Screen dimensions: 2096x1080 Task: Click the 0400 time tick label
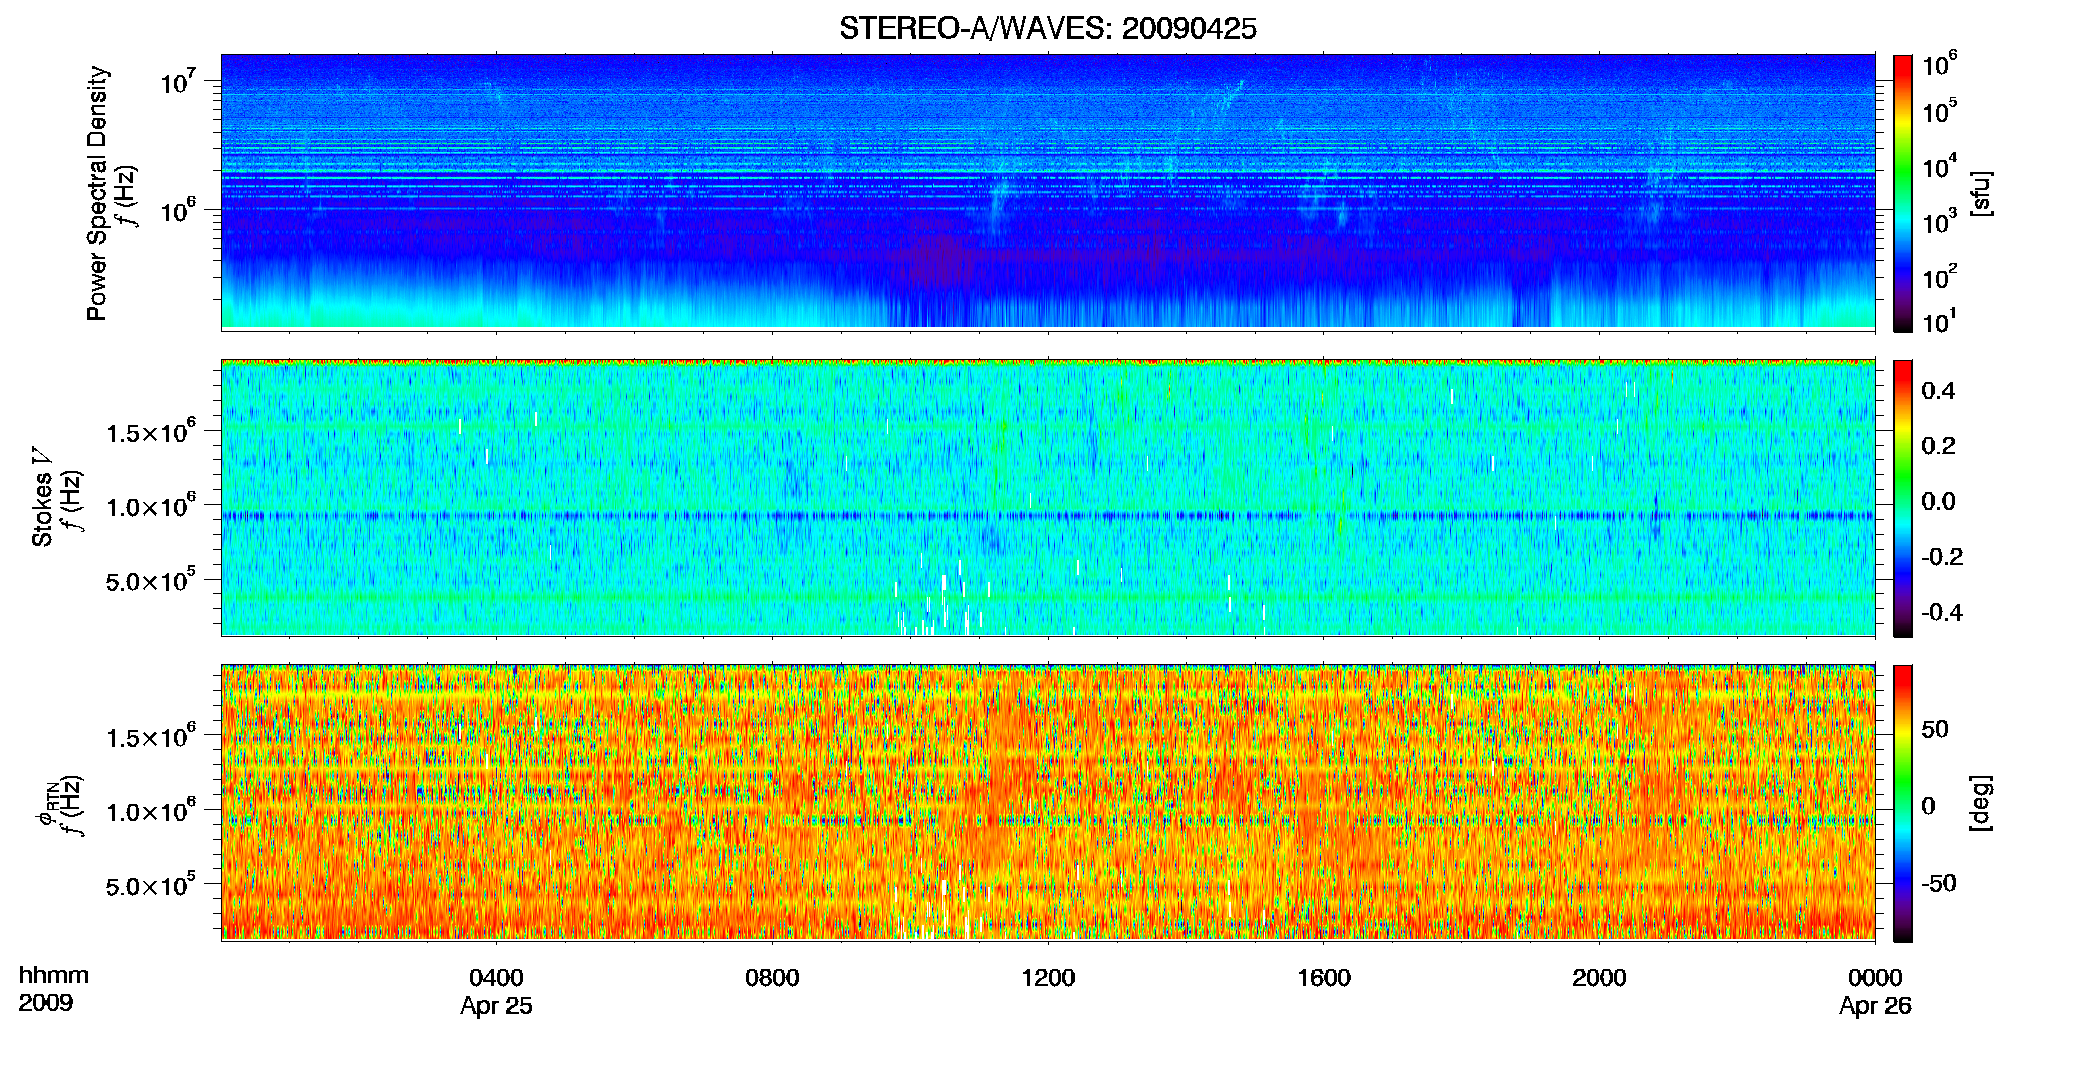click(496, 978)
